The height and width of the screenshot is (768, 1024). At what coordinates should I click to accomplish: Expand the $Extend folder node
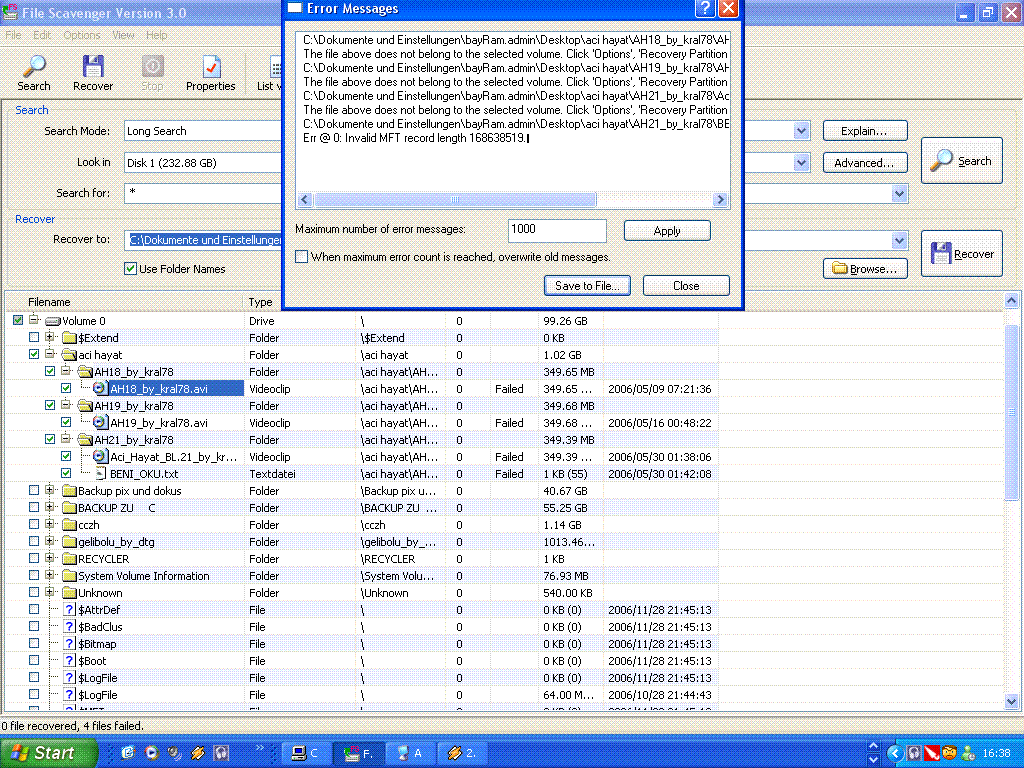pos(50,337)
